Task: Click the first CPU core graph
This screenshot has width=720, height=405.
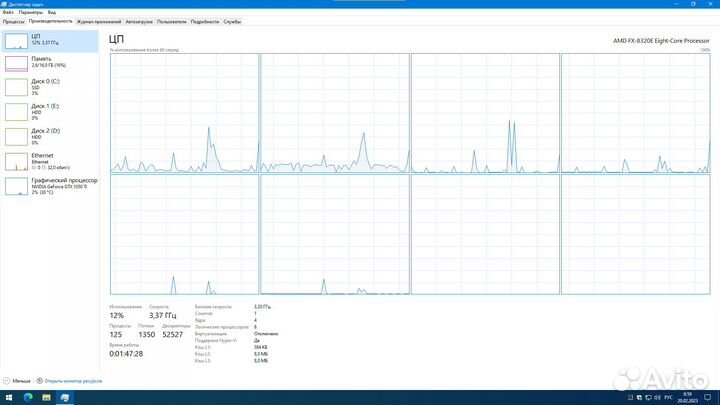Action: pyautogui.click(x=184, y=113)
